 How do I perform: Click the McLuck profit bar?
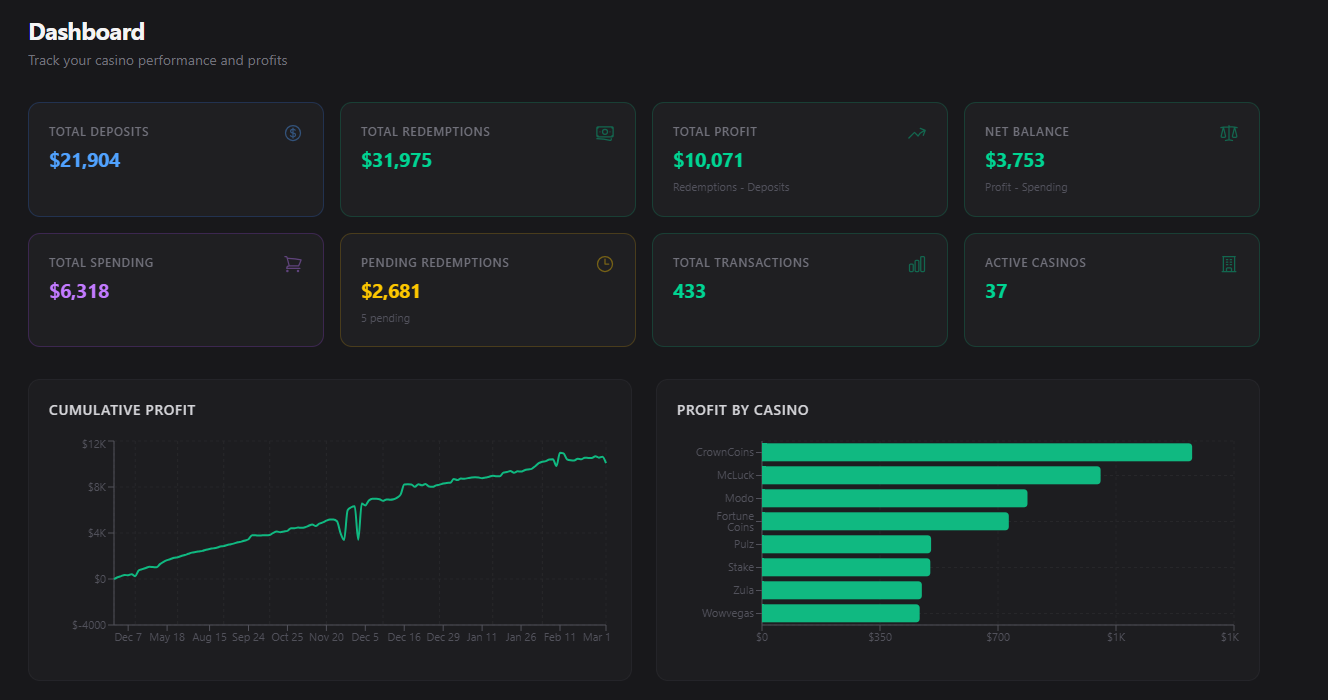point(930,474)
